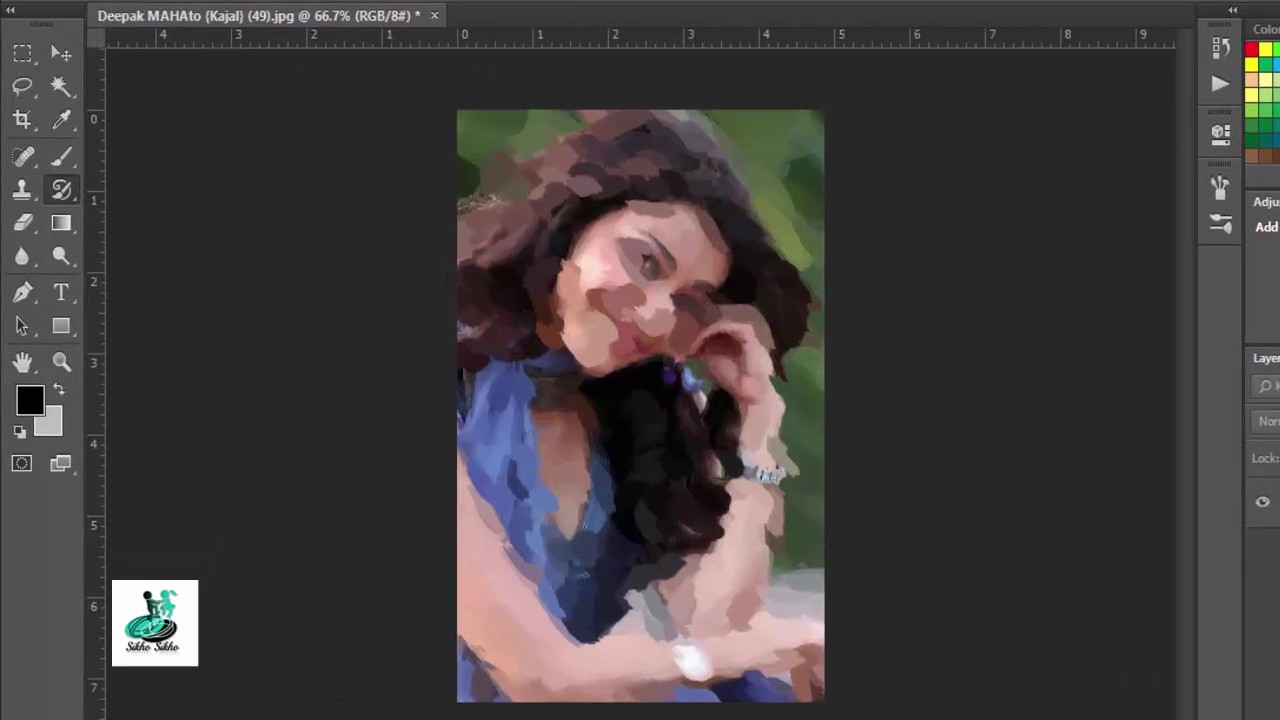The height and width of the screenshot is (720, 1280).
Task: Select the Clone Stamp tool
Action: click(22, 190)
